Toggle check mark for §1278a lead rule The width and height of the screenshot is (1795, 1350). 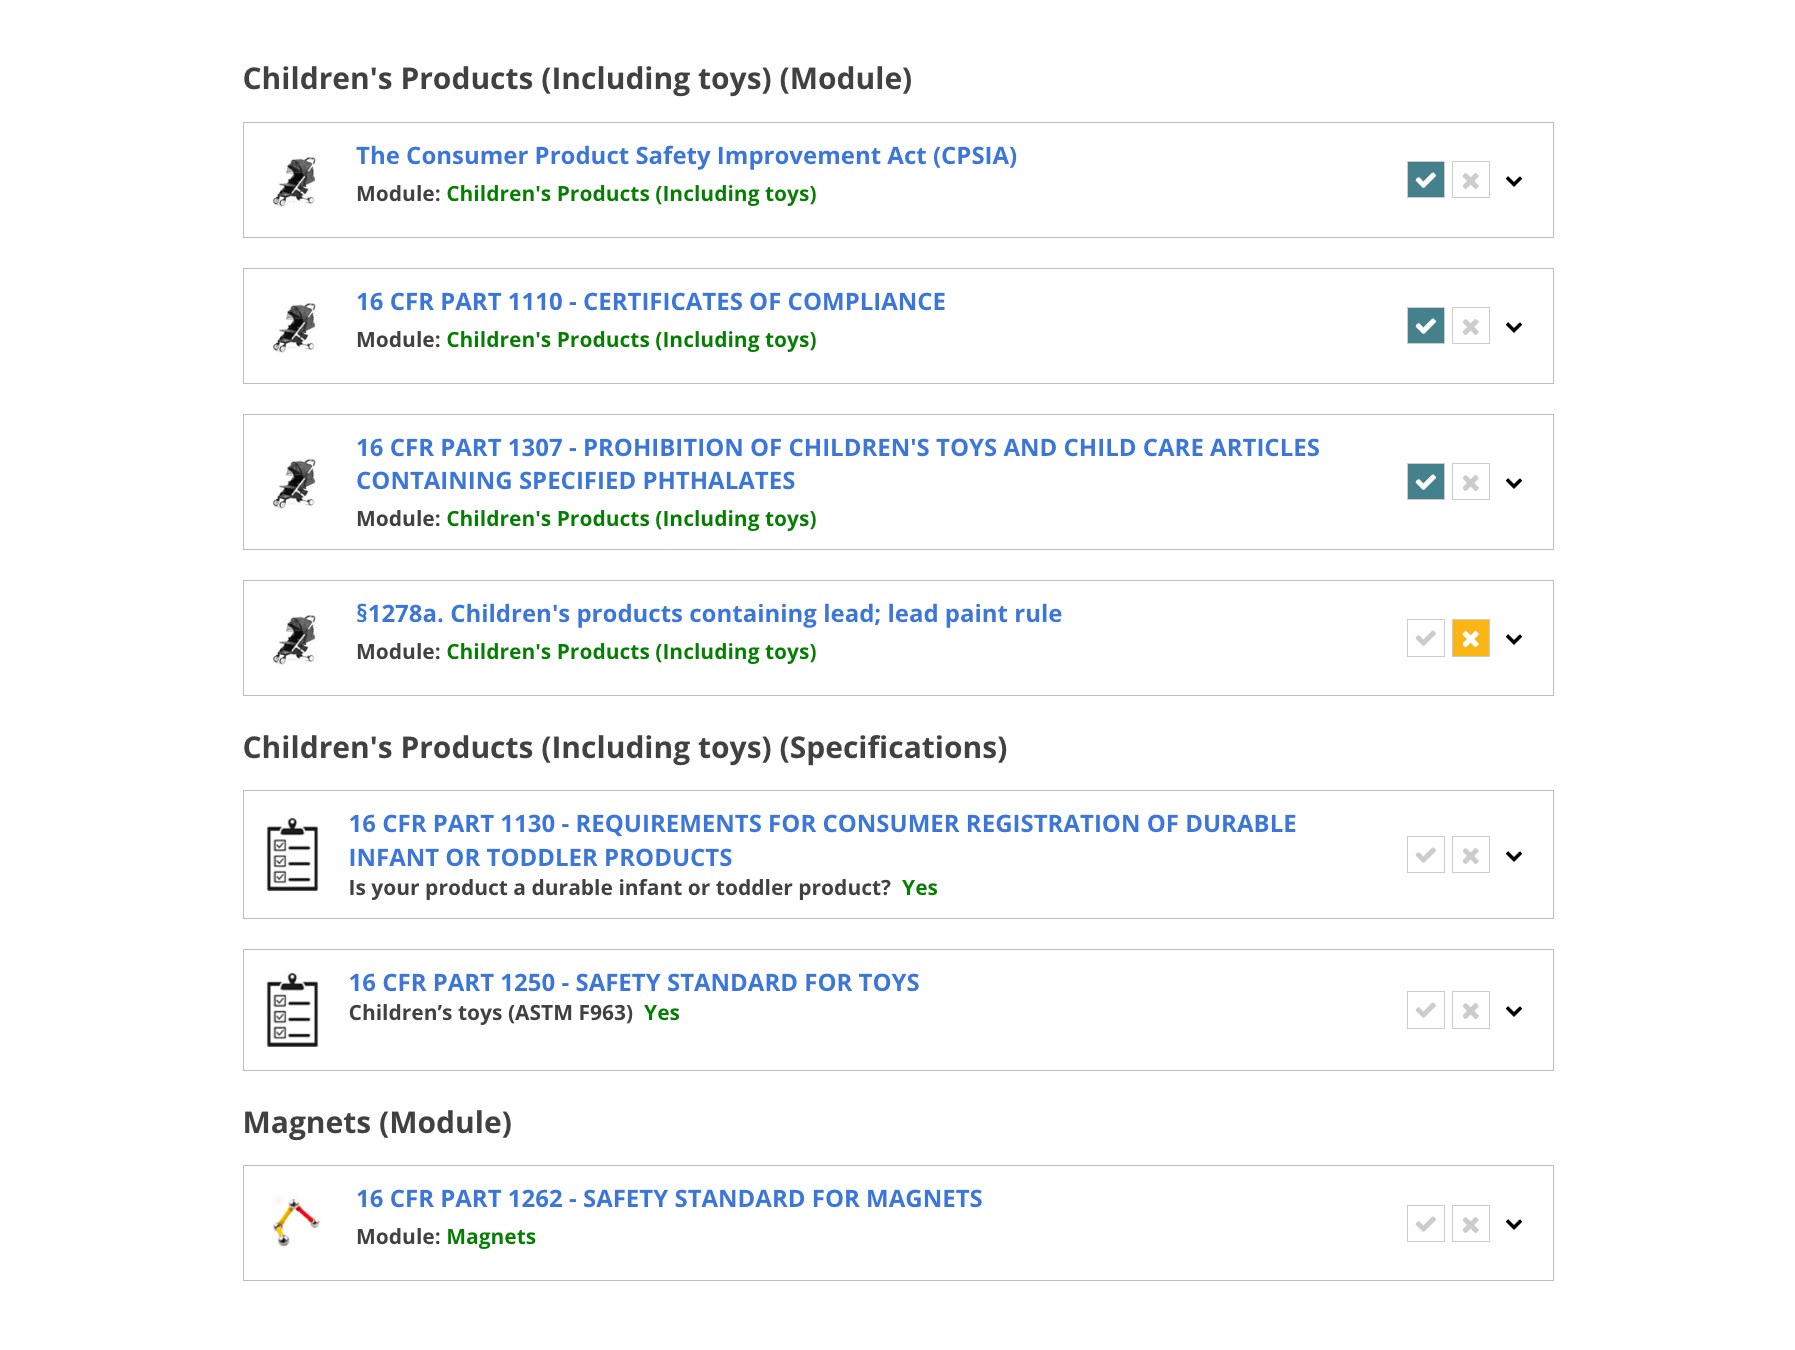coord(1425,638)
